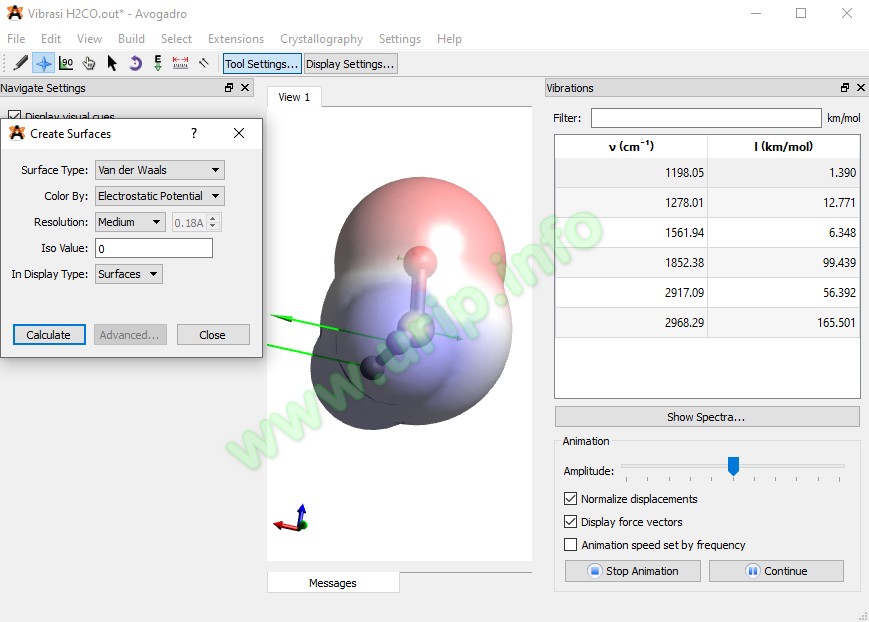Click the Continue animation button
The height and width of the screenshot is (622, 869).
[776, 571]
